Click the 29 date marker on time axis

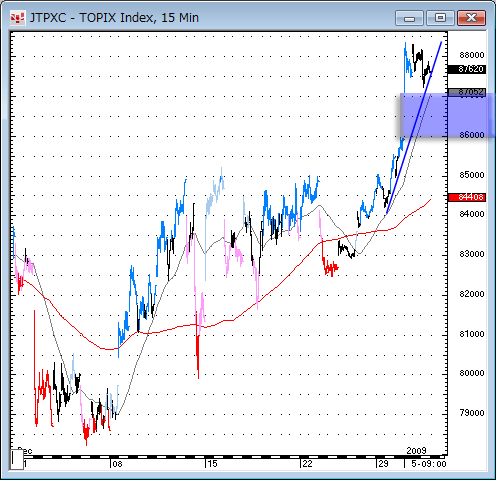pos(383,464)
